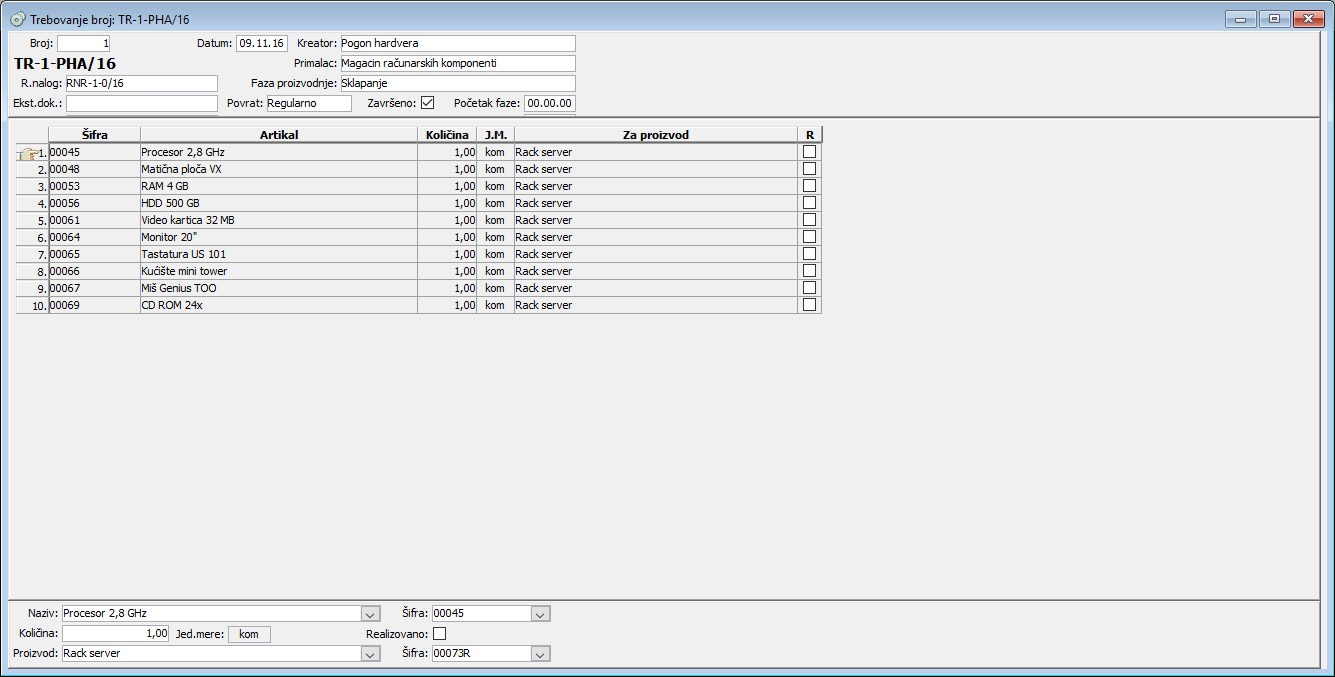This screenshot has height=677, width=1335.
Task: Click the Datum field 09.11.16
Action: [261, 44]
